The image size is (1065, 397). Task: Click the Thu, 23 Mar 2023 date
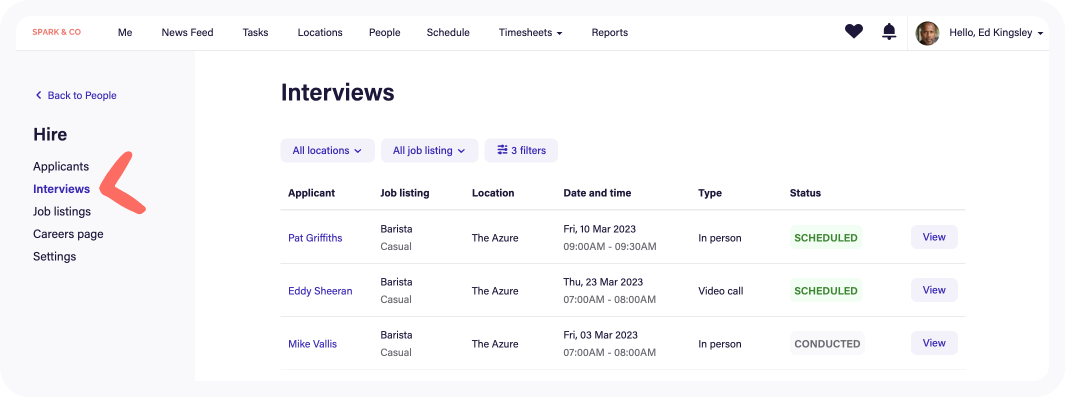pos(603,282)
